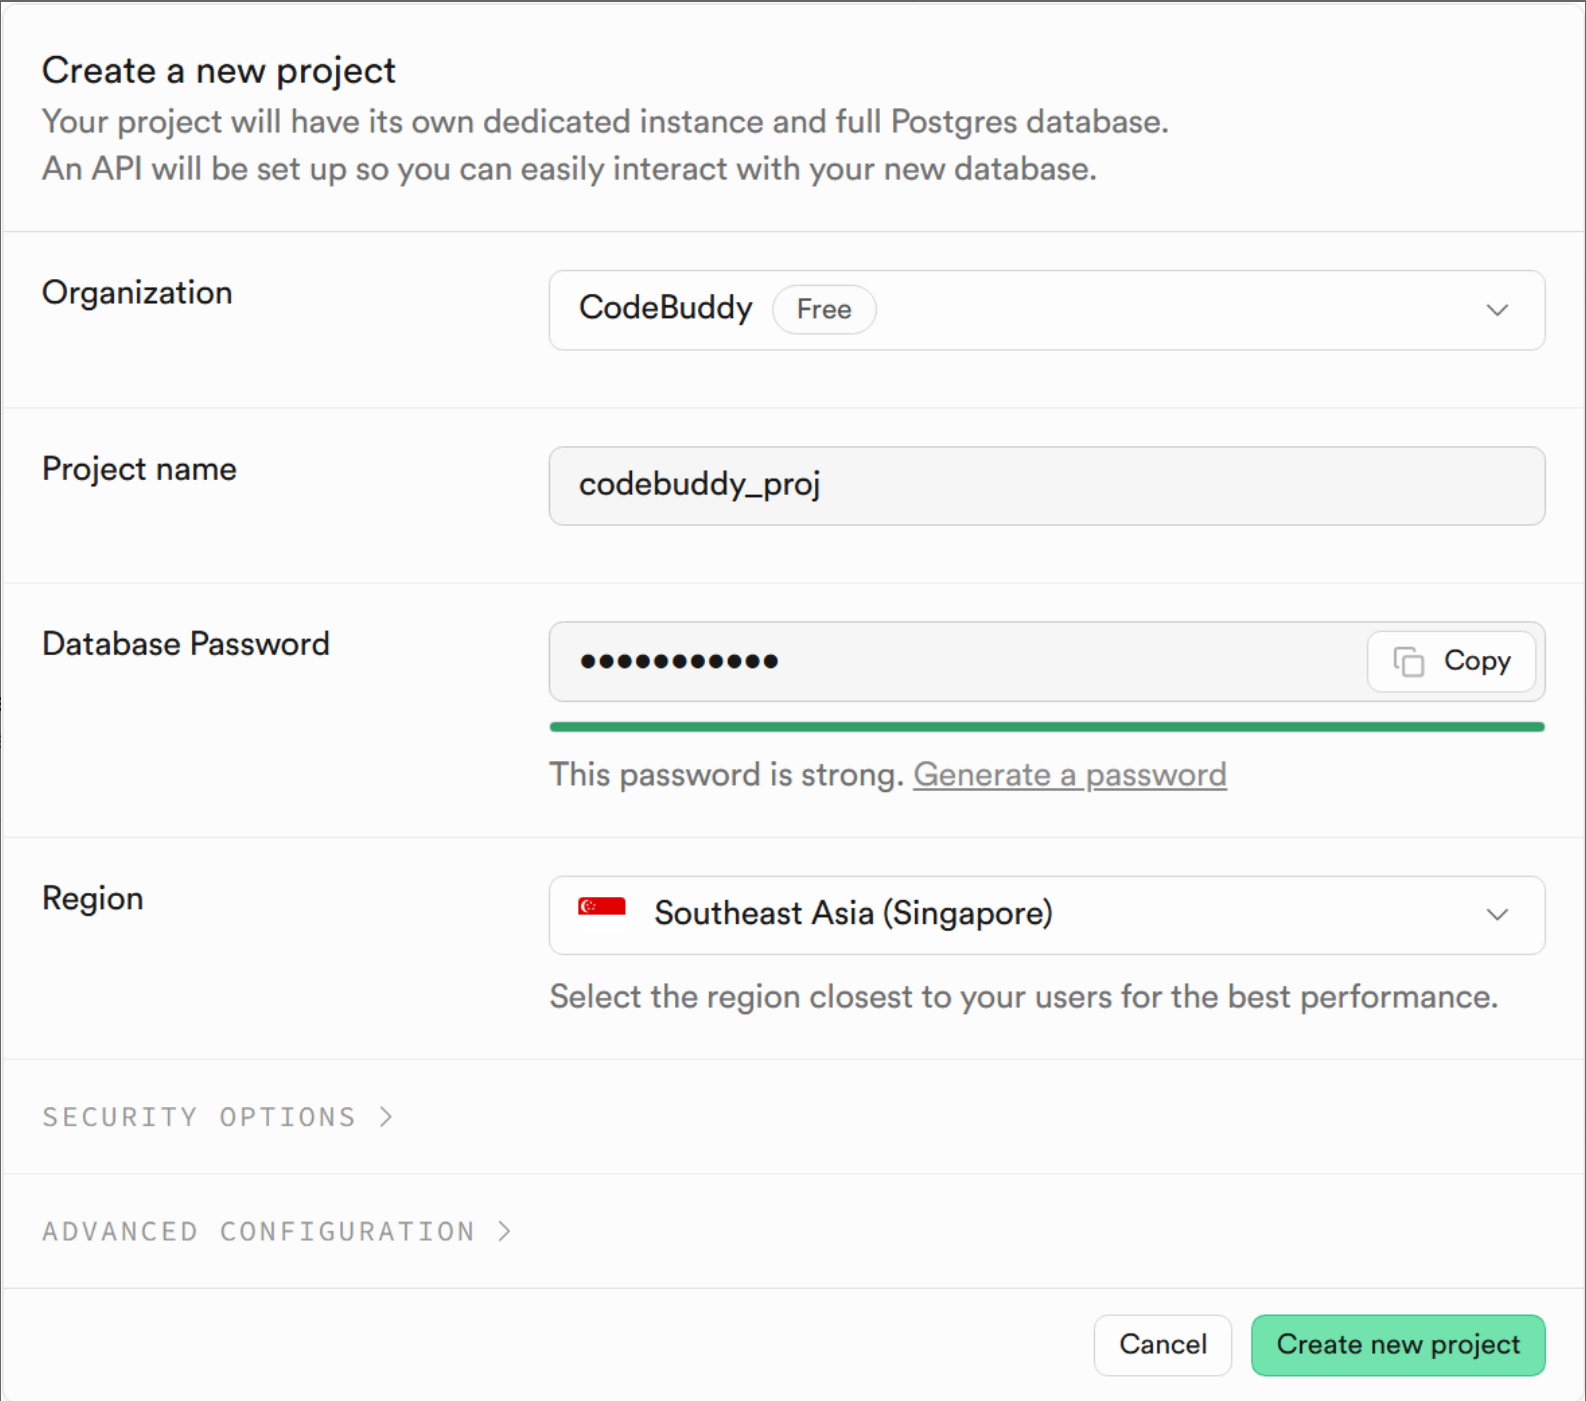
Task: Click the green password strength bar
Action: [x=1046, y=726]
